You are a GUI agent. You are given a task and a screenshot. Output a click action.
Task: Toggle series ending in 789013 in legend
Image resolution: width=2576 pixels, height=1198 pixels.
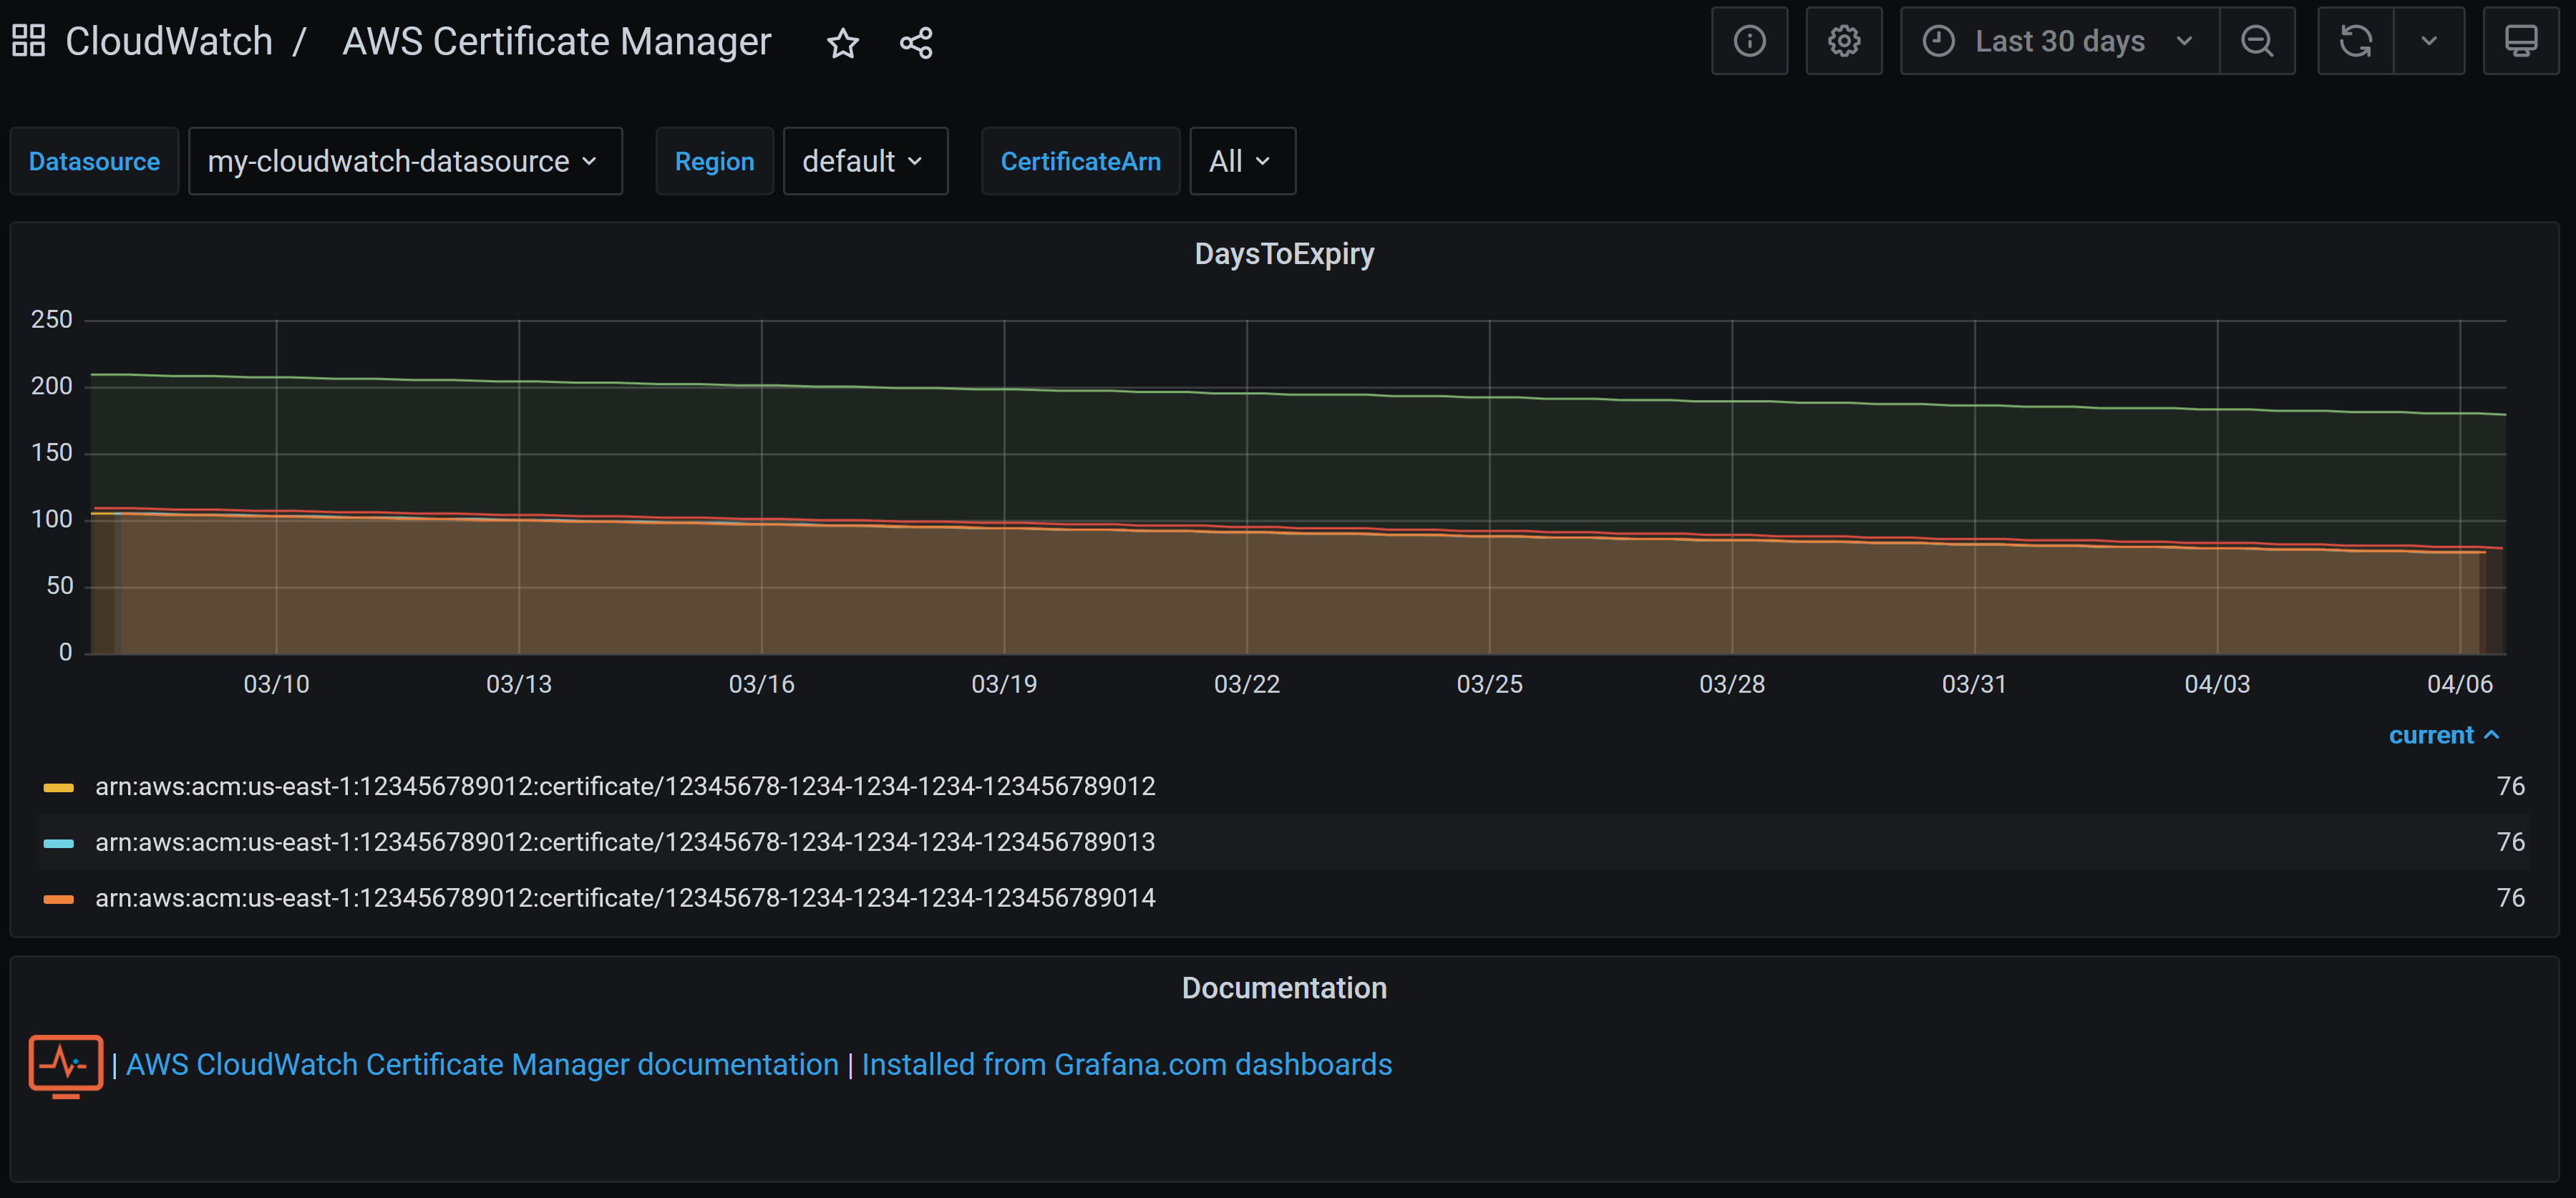click(x=624, y=842)
